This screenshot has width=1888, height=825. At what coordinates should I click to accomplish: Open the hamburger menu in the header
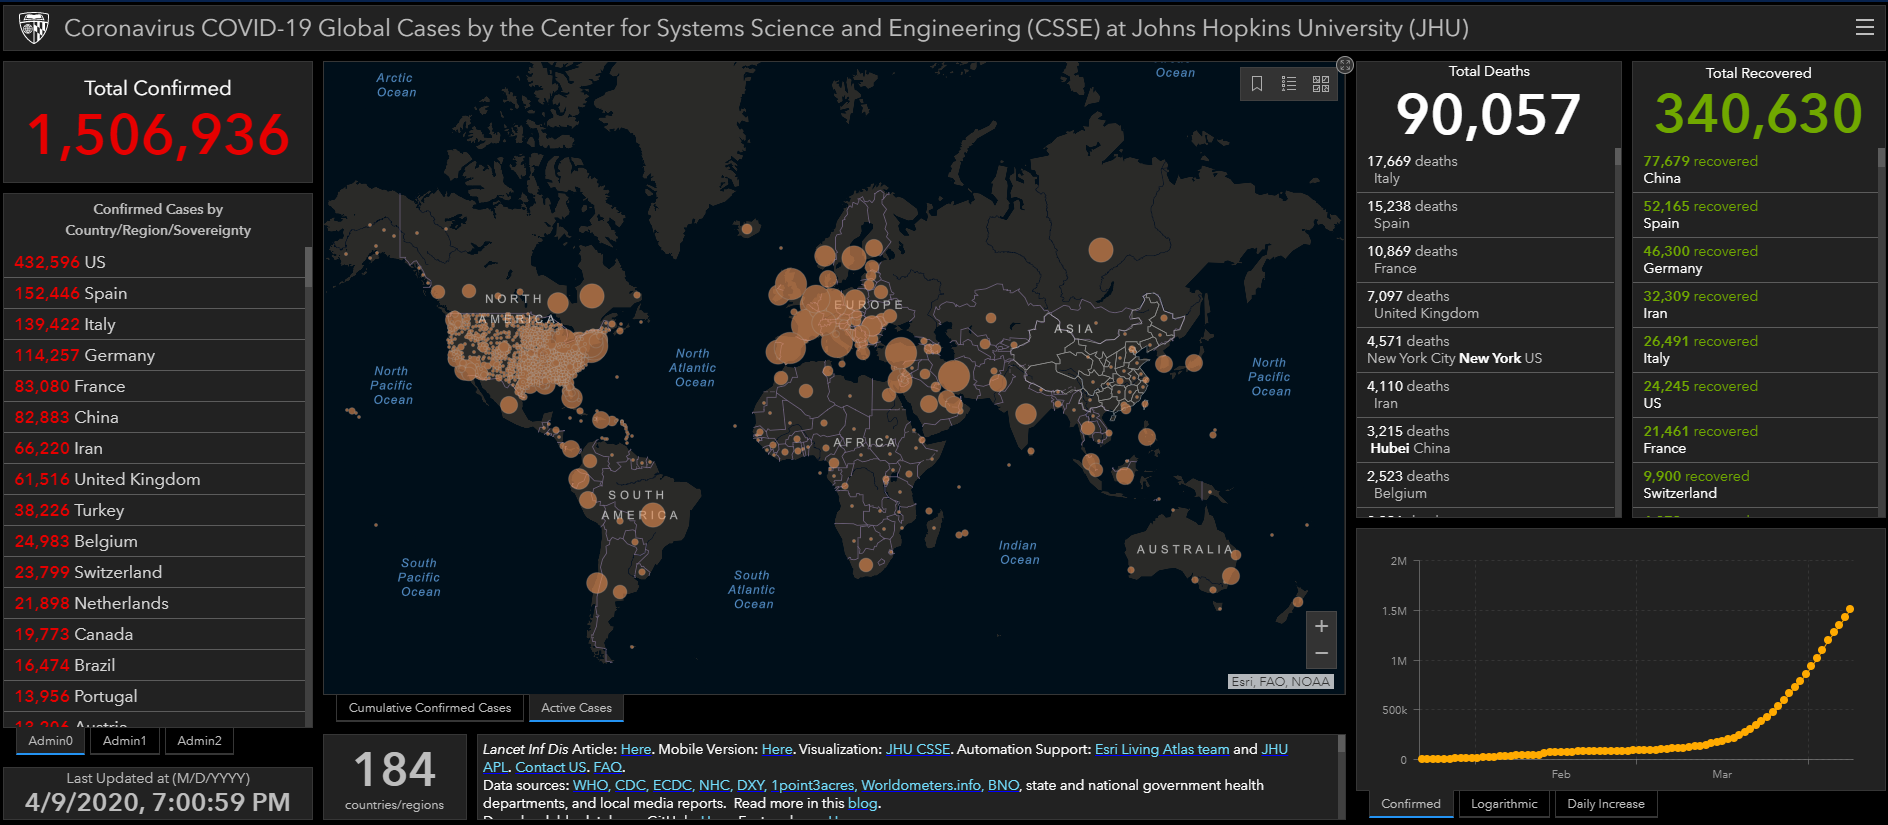tap(1864, 28)
